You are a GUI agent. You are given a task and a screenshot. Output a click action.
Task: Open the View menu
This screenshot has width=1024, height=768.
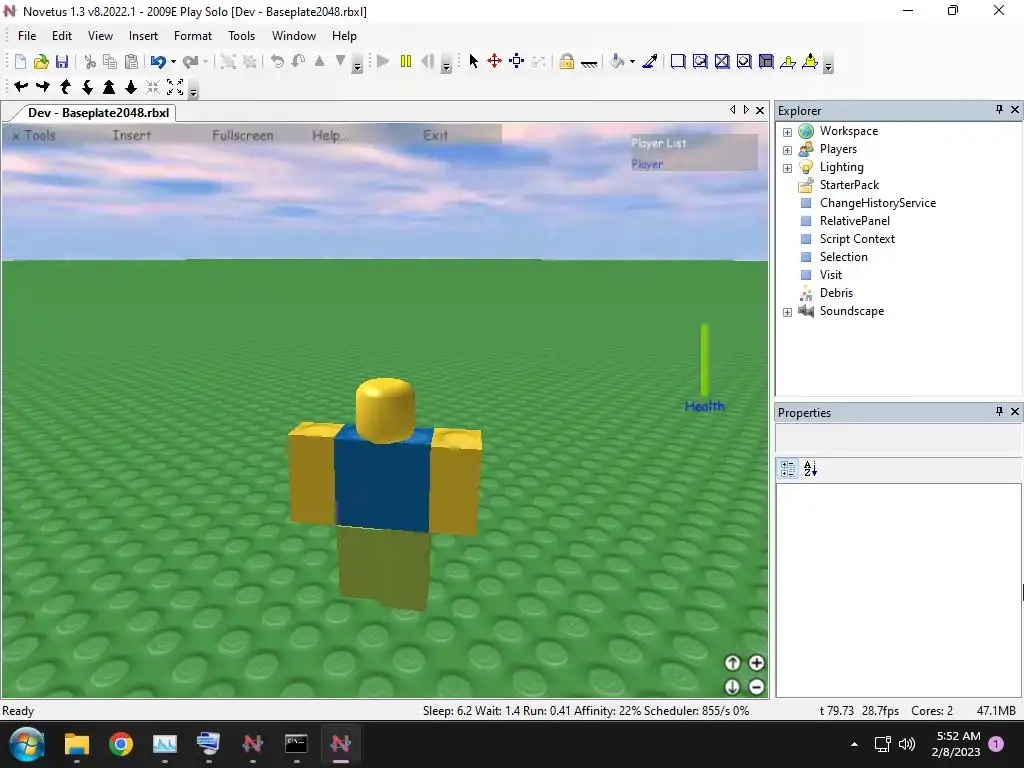pyautogui.click(x=101, y=36)
